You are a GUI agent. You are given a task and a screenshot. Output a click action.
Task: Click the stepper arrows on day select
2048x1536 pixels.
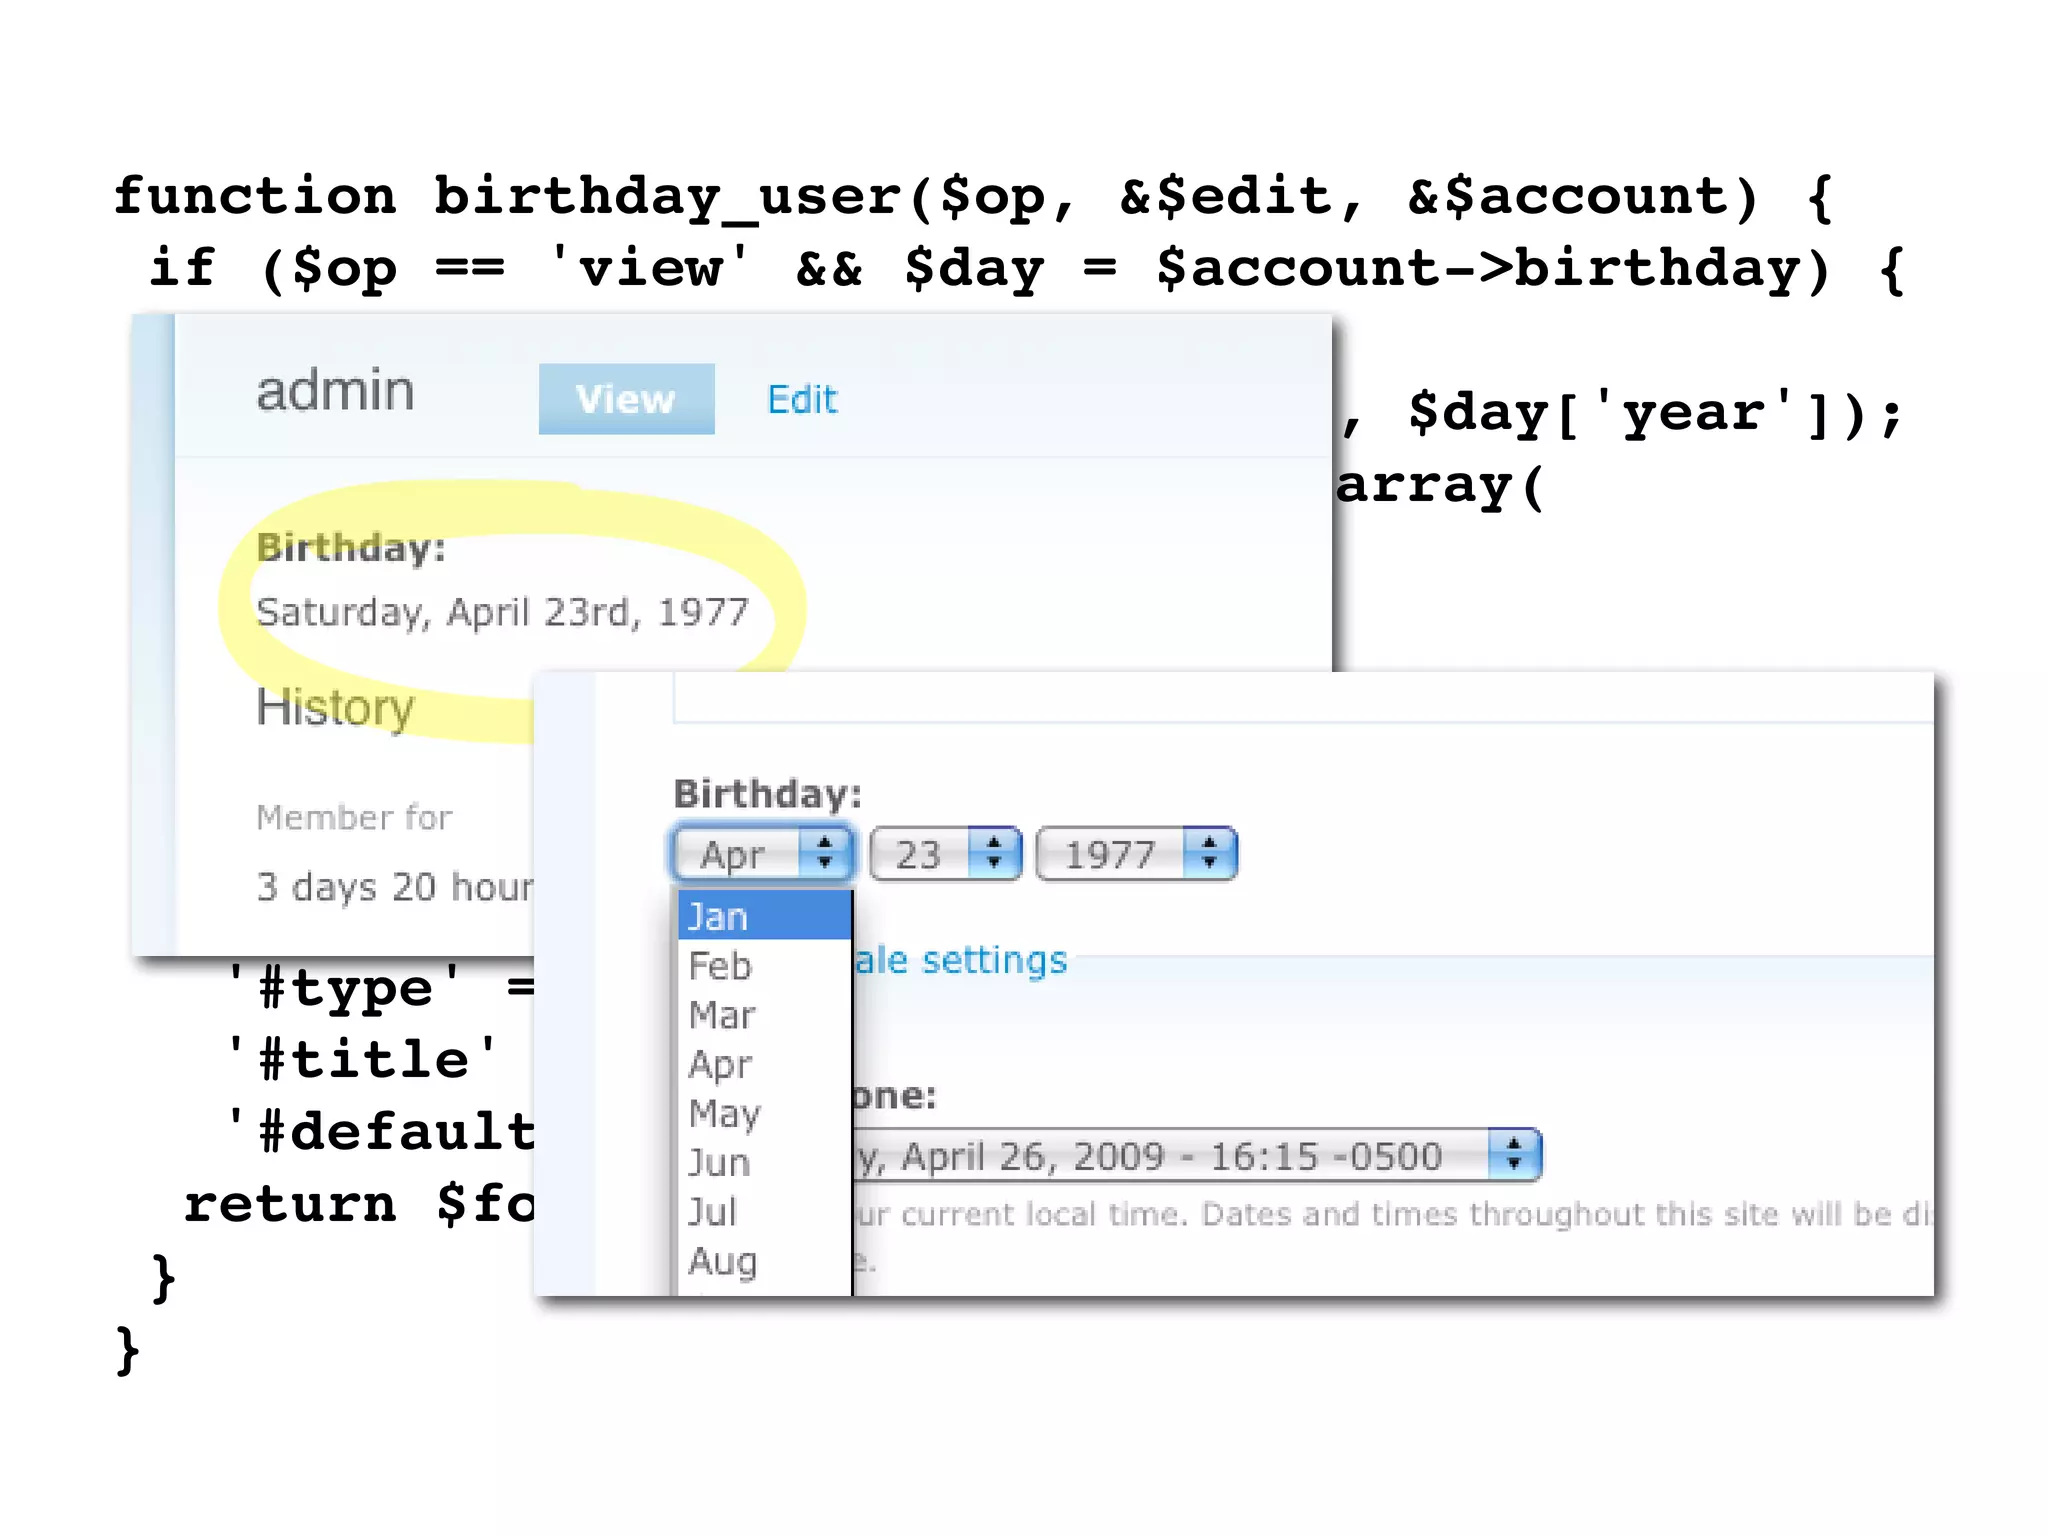994,853
